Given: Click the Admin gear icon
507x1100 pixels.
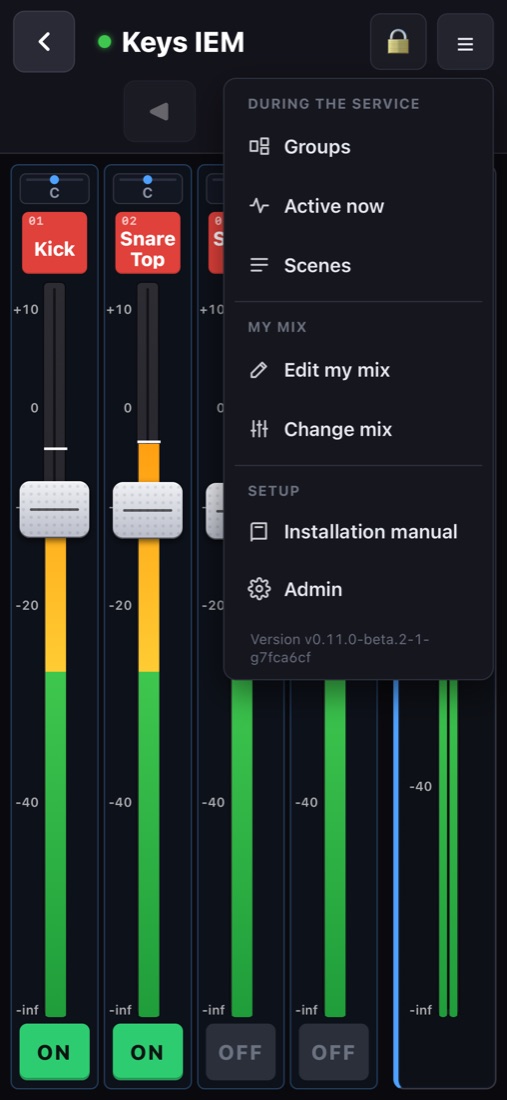Looking at the screenshot, I should [259, 589].
